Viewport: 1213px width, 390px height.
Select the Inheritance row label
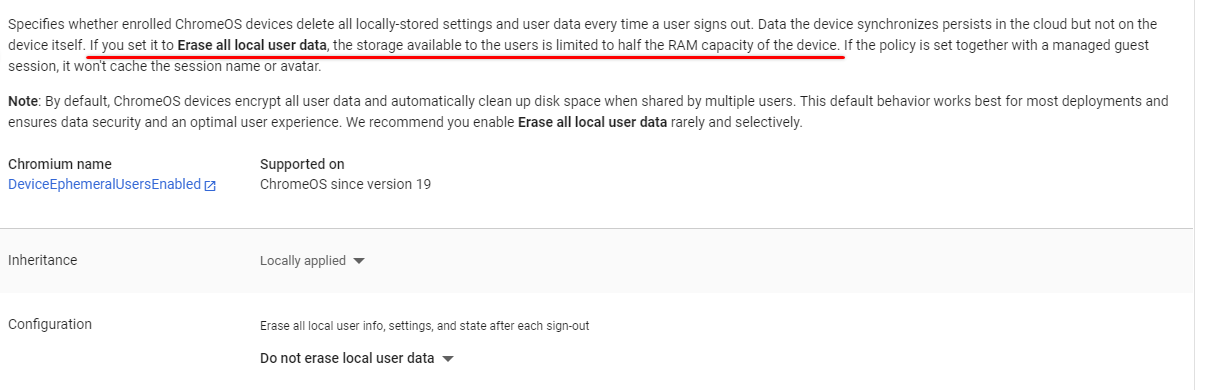pyautogui.click(x=42, y=260)
